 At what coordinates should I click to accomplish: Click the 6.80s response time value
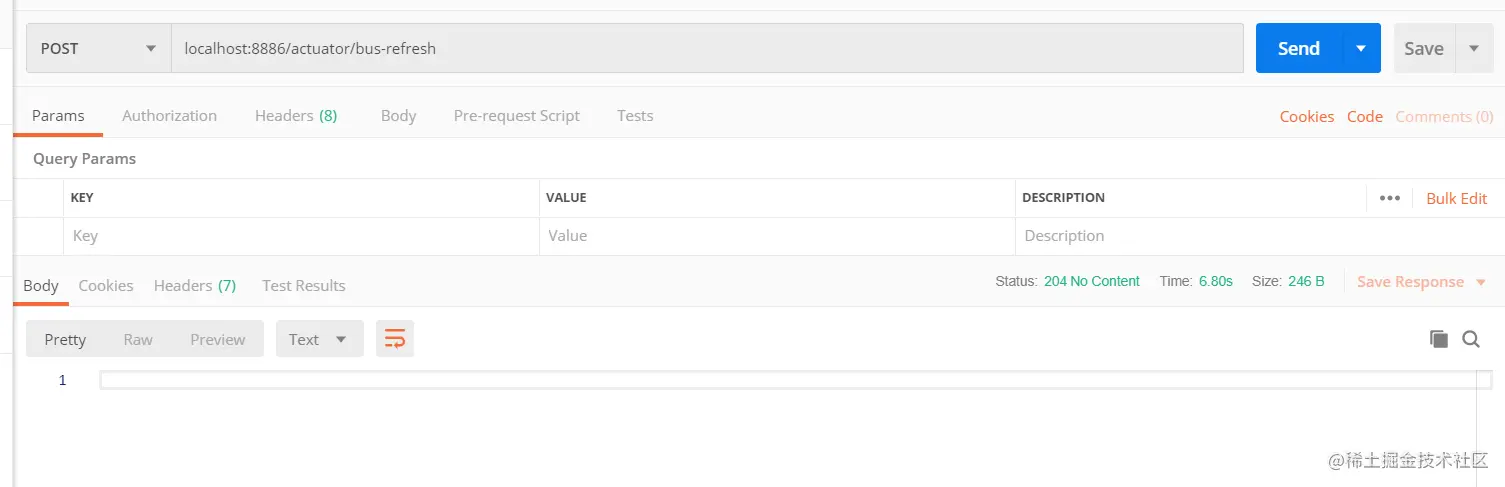point(1216,282)
